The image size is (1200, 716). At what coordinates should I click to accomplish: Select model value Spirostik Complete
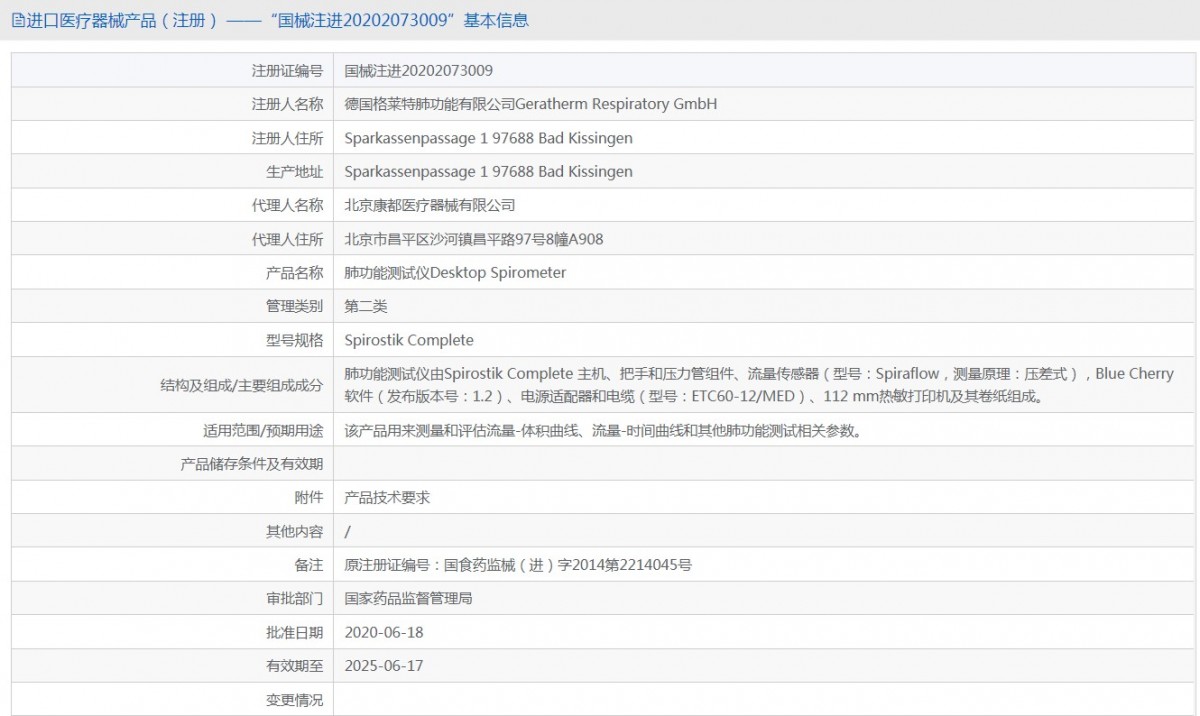409,340
